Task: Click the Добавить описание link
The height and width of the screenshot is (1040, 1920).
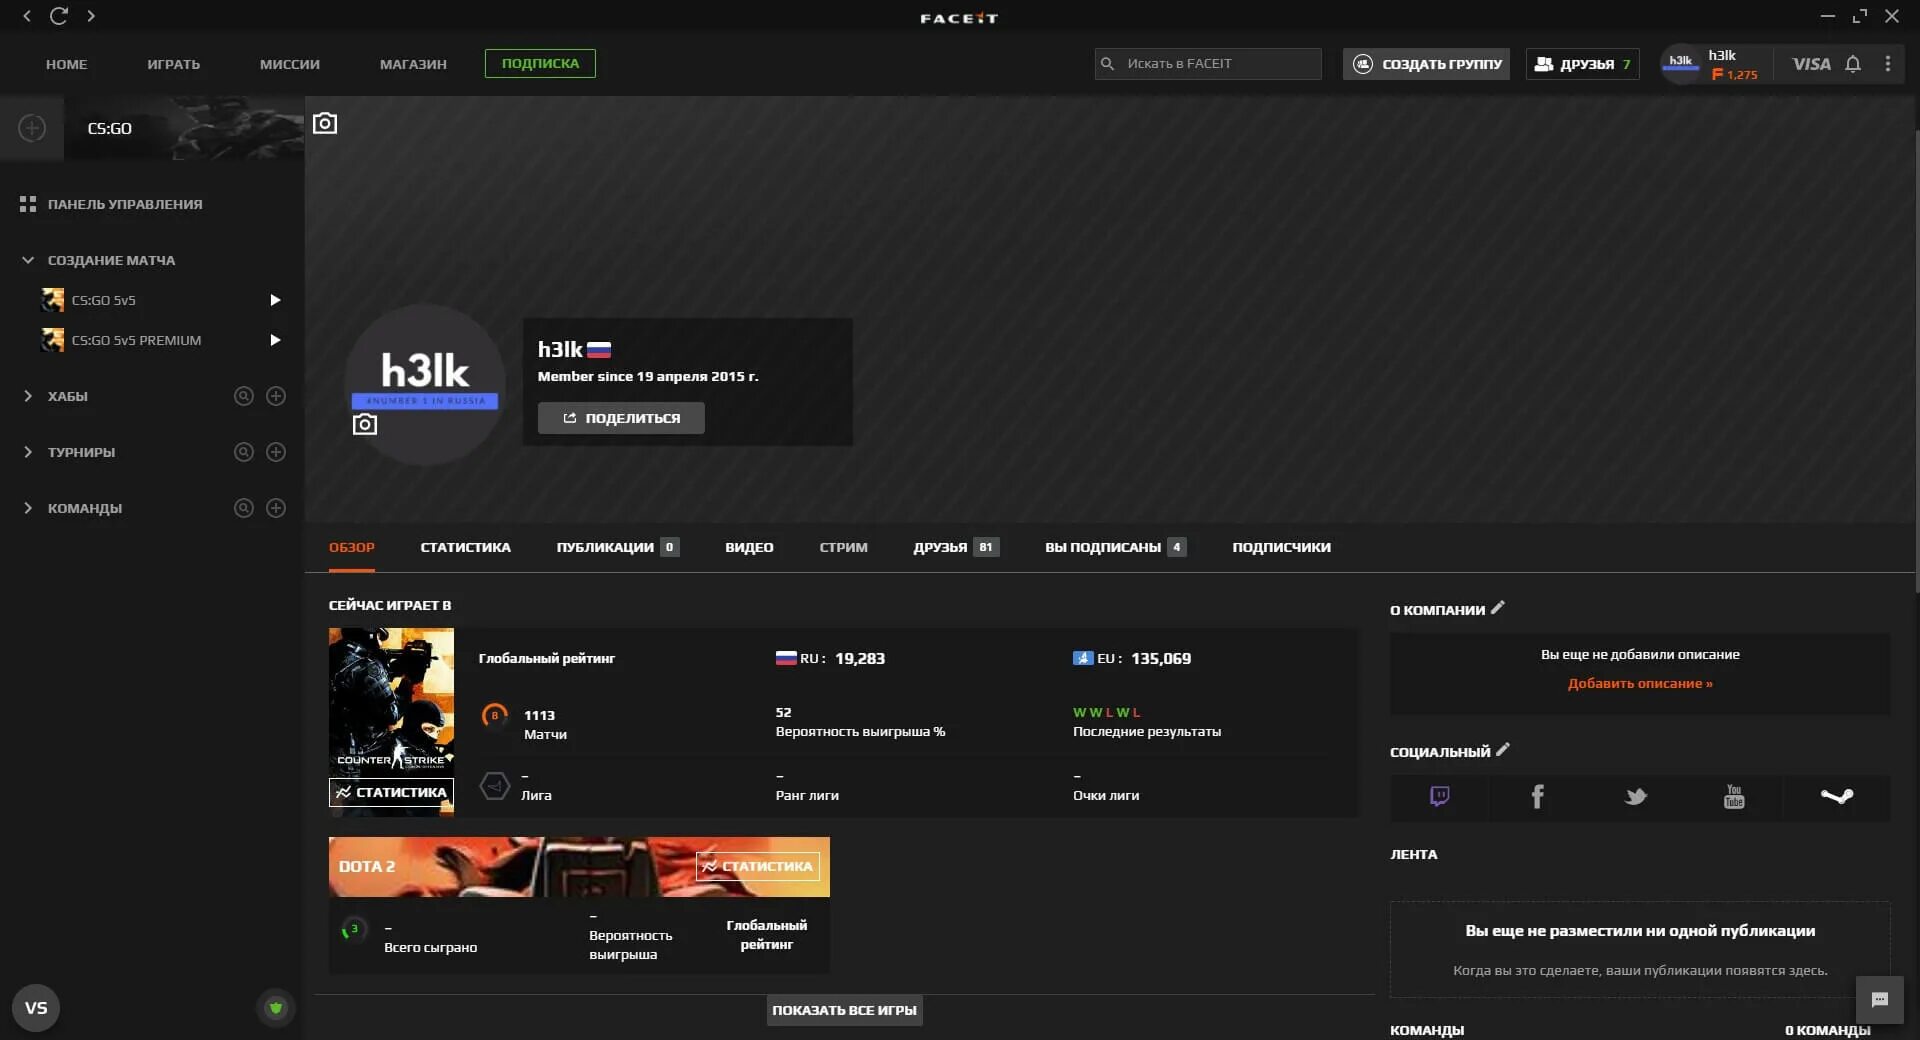Action: pyautogui.click(x=1640, y=683)
